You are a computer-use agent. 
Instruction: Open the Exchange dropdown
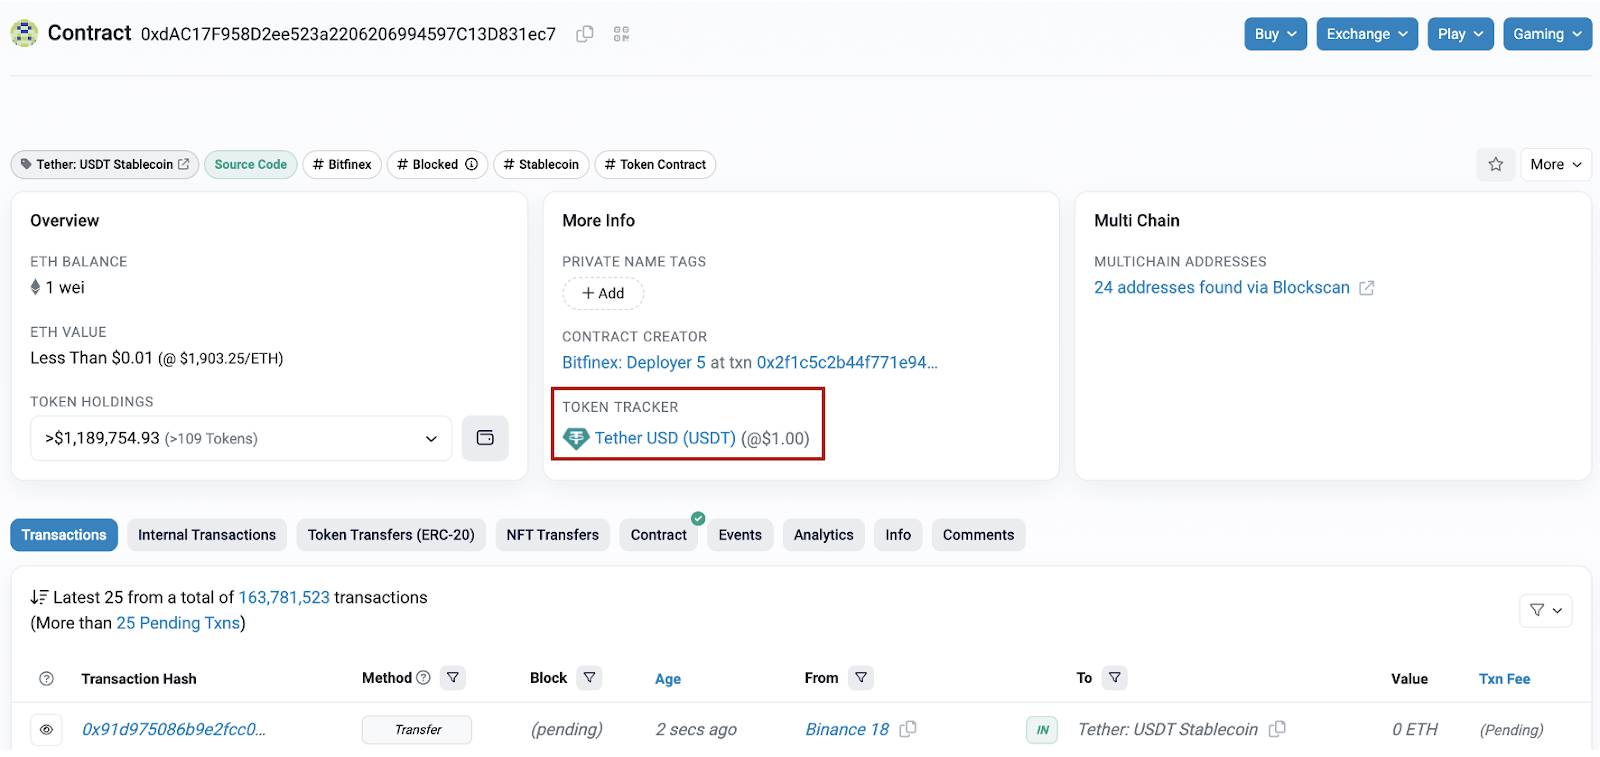1367,34
